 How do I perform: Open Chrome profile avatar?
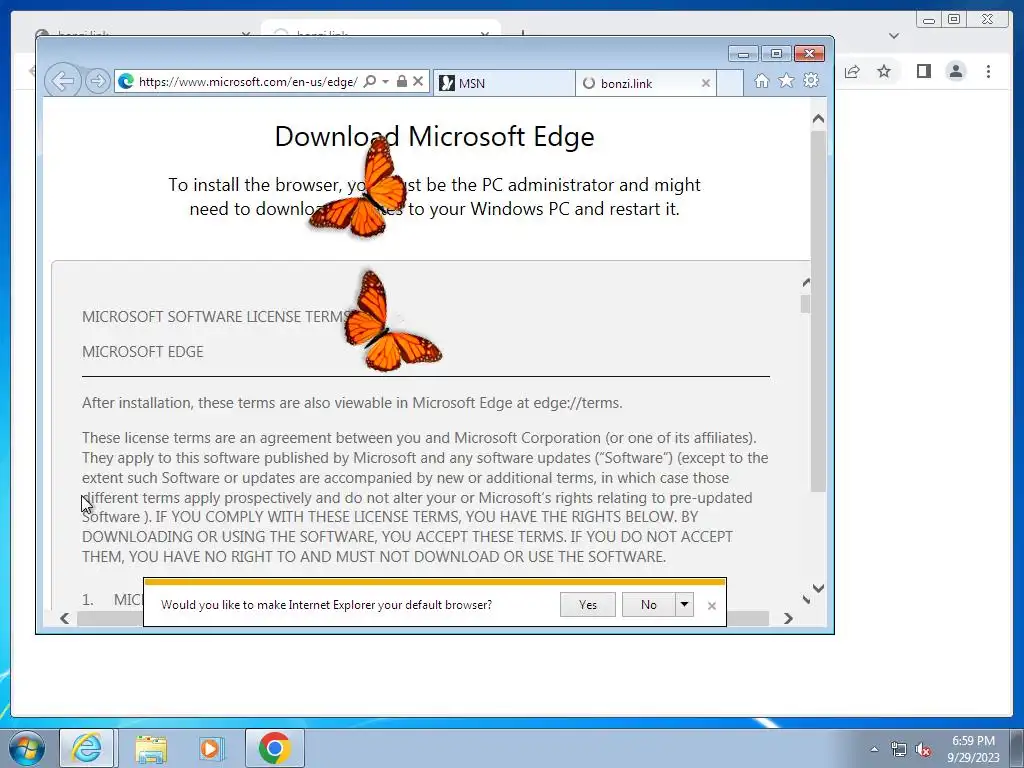coord(956,71)
